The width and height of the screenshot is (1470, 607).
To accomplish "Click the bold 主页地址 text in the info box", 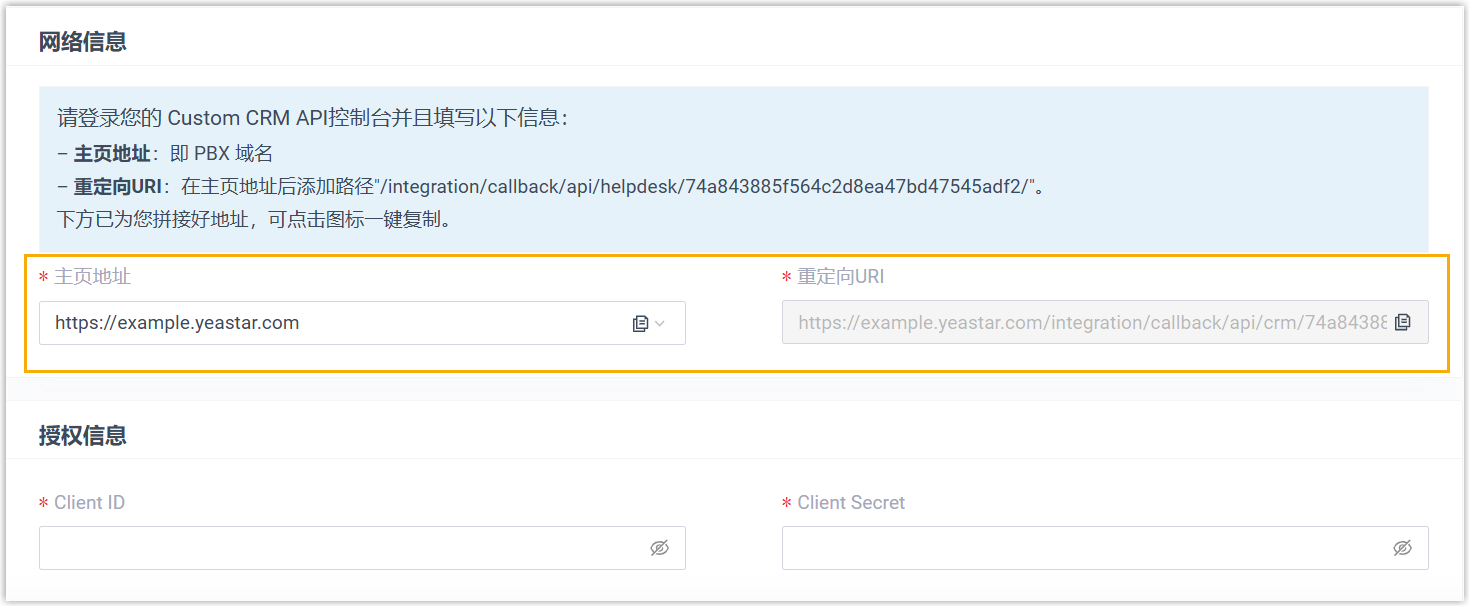I will coord(112,154).
